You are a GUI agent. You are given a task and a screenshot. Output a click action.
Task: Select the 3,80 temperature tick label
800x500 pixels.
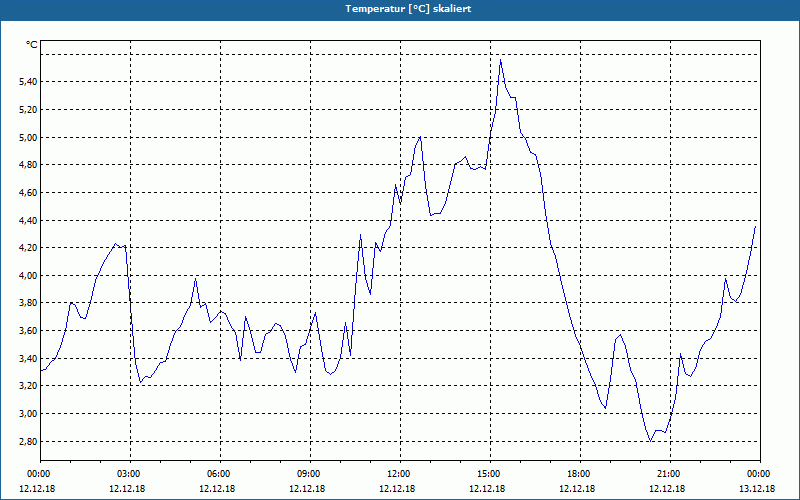[28, 303]
